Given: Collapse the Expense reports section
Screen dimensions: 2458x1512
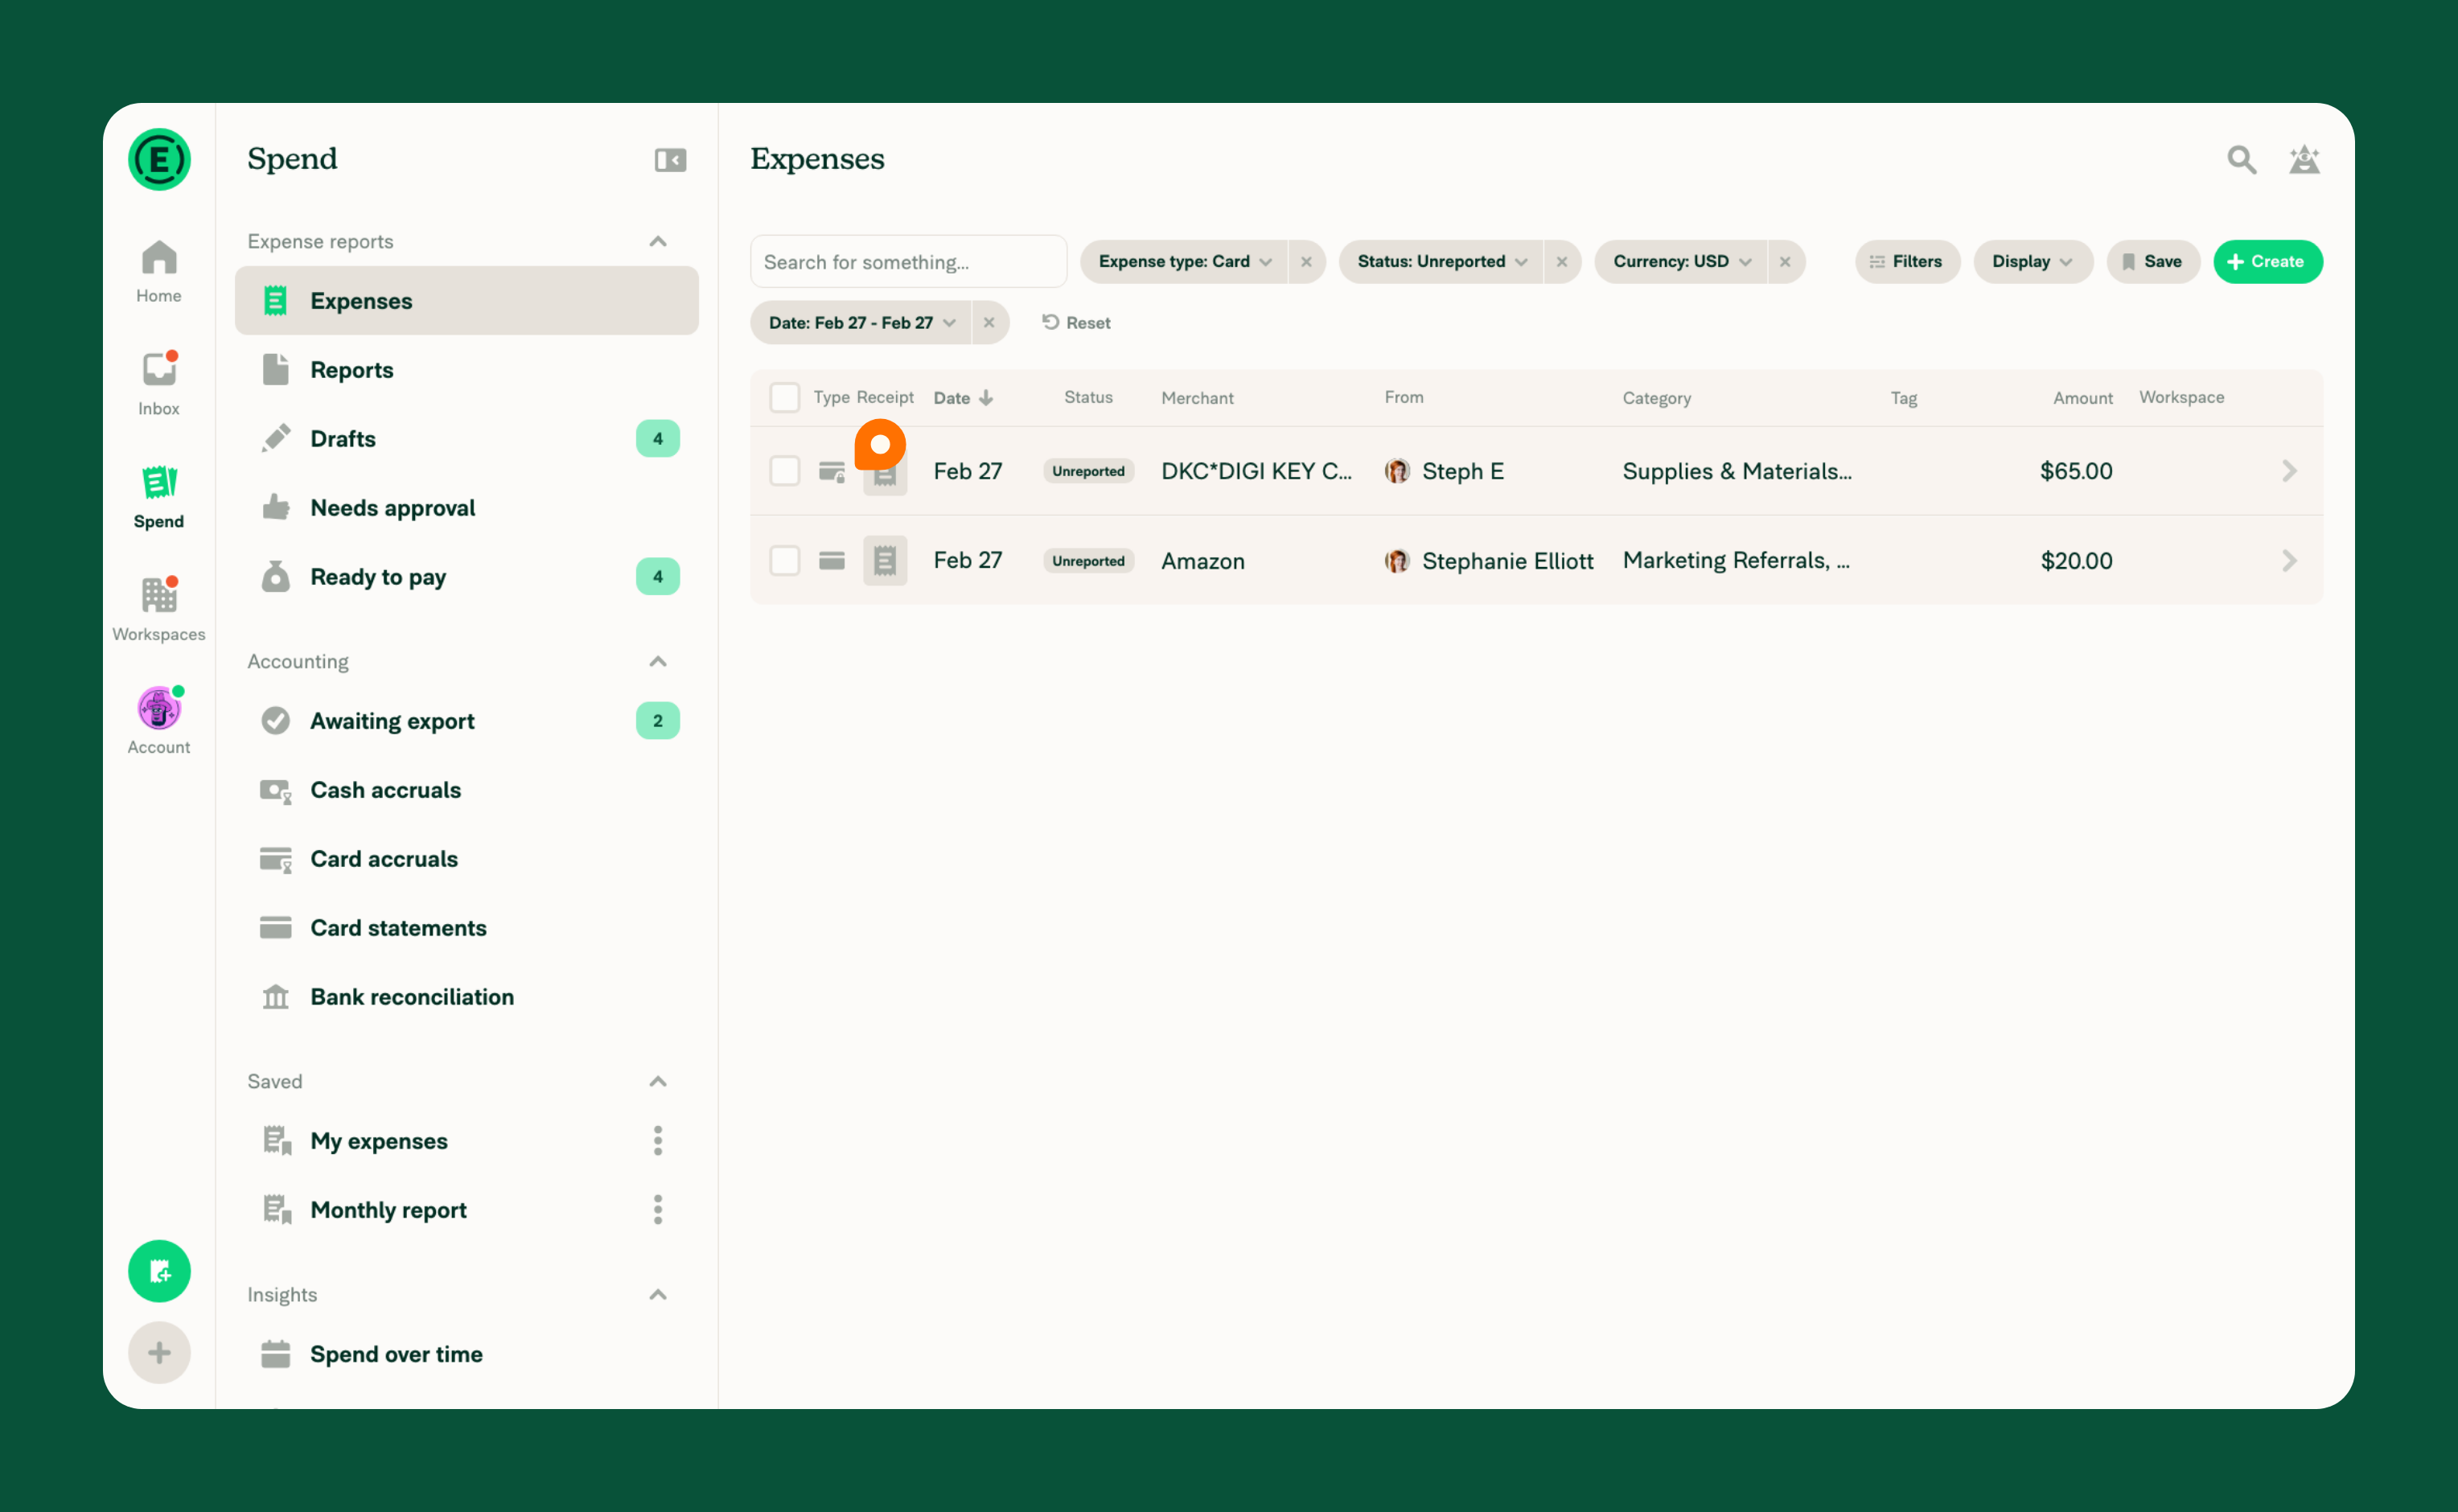Looking at the screenshot, I should [658, 242].
